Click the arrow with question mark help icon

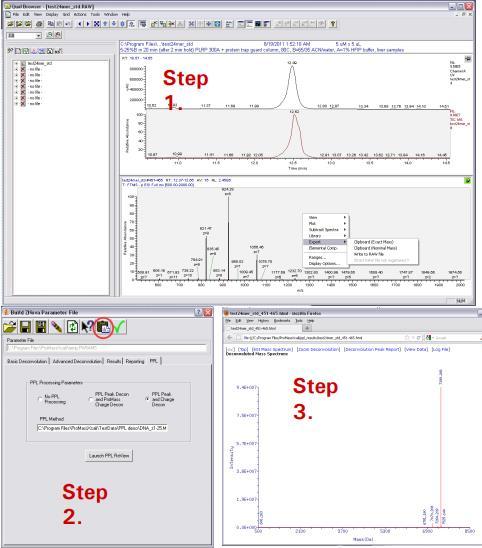(x=87, y=327)
